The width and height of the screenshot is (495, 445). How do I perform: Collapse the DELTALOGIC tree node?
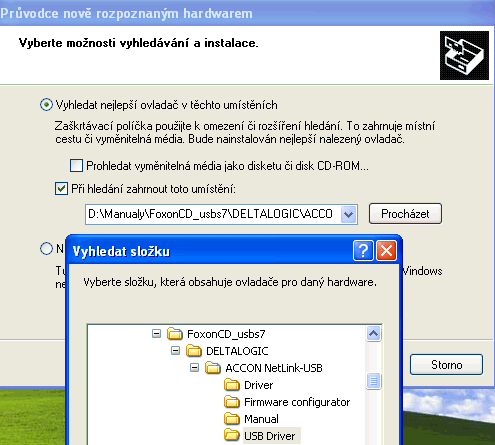175,350
